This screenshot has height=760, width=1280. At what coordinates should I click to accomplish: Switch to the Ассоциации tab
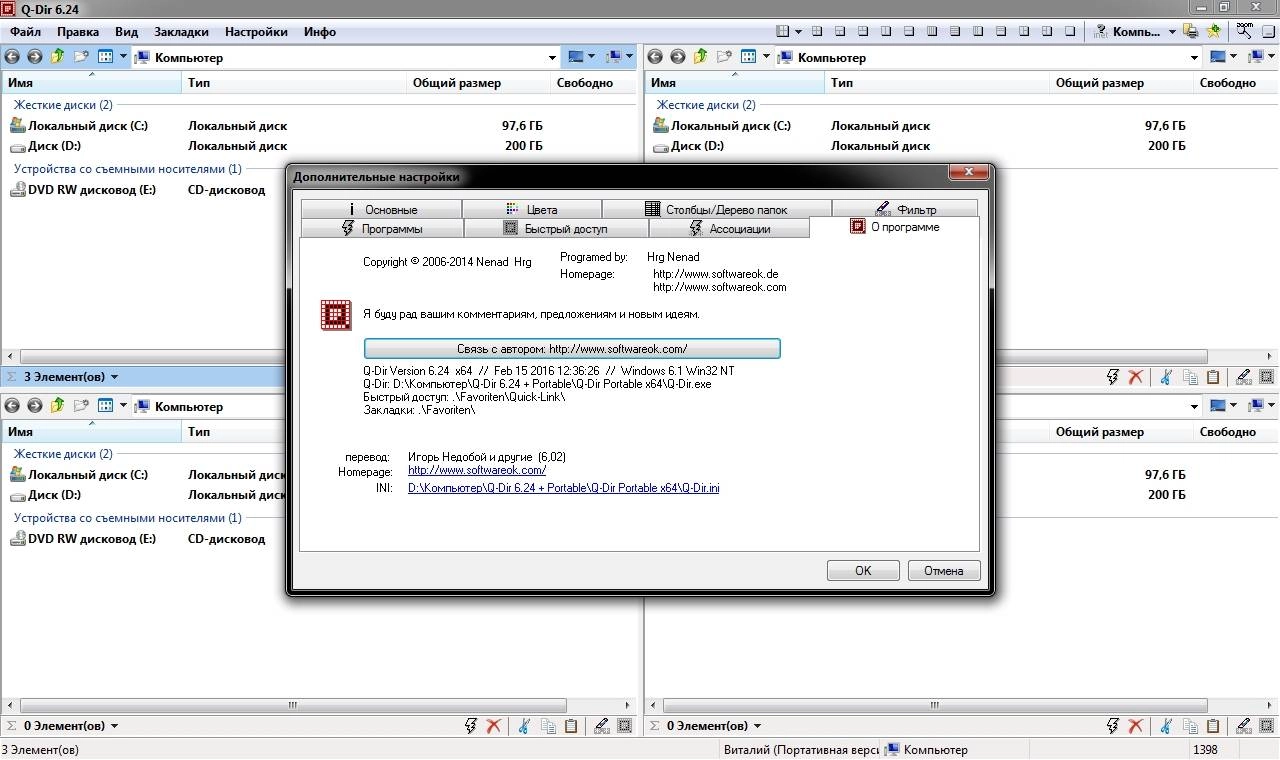730,228
